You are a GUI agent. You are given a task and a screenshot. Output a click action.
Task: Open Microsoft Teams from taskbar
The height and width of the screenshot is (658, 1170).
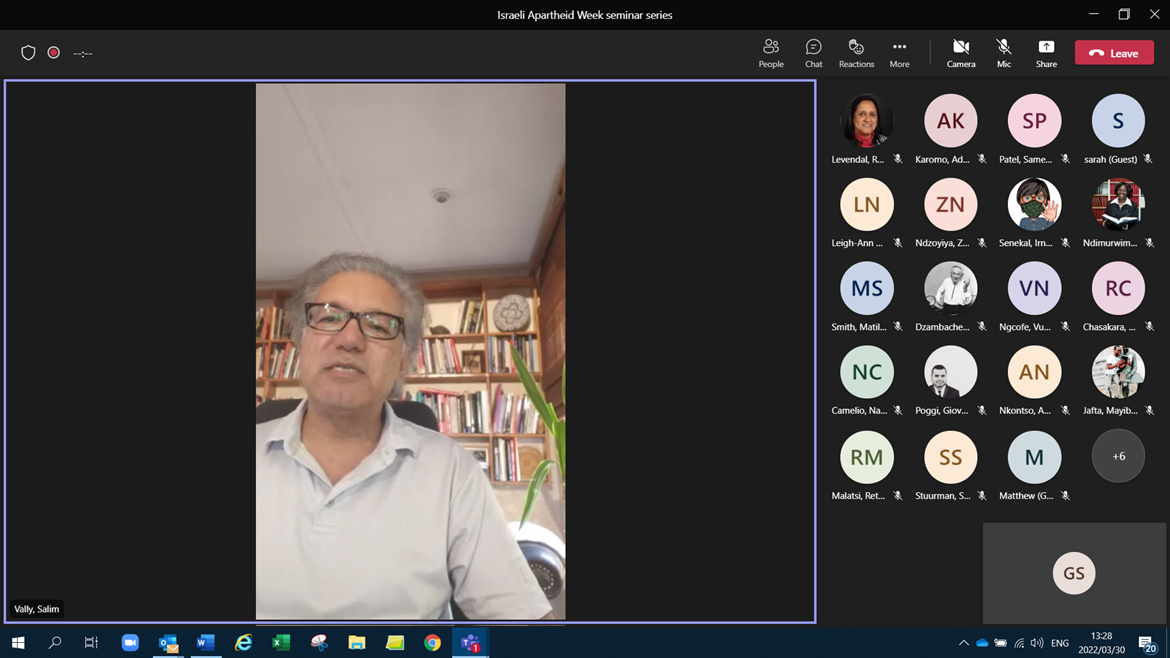(470, 642)
